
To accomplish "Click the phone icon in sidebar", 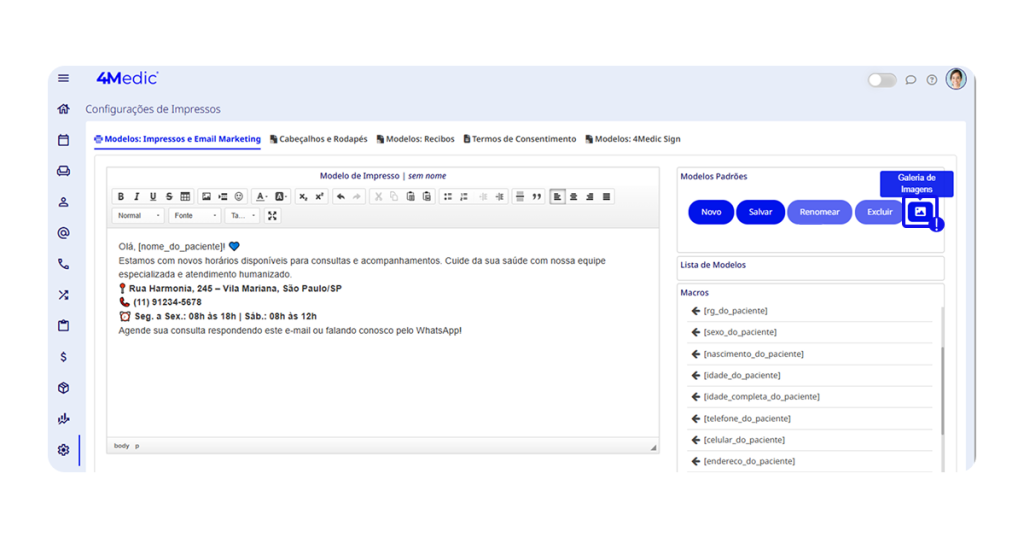I will pos(64,264).
